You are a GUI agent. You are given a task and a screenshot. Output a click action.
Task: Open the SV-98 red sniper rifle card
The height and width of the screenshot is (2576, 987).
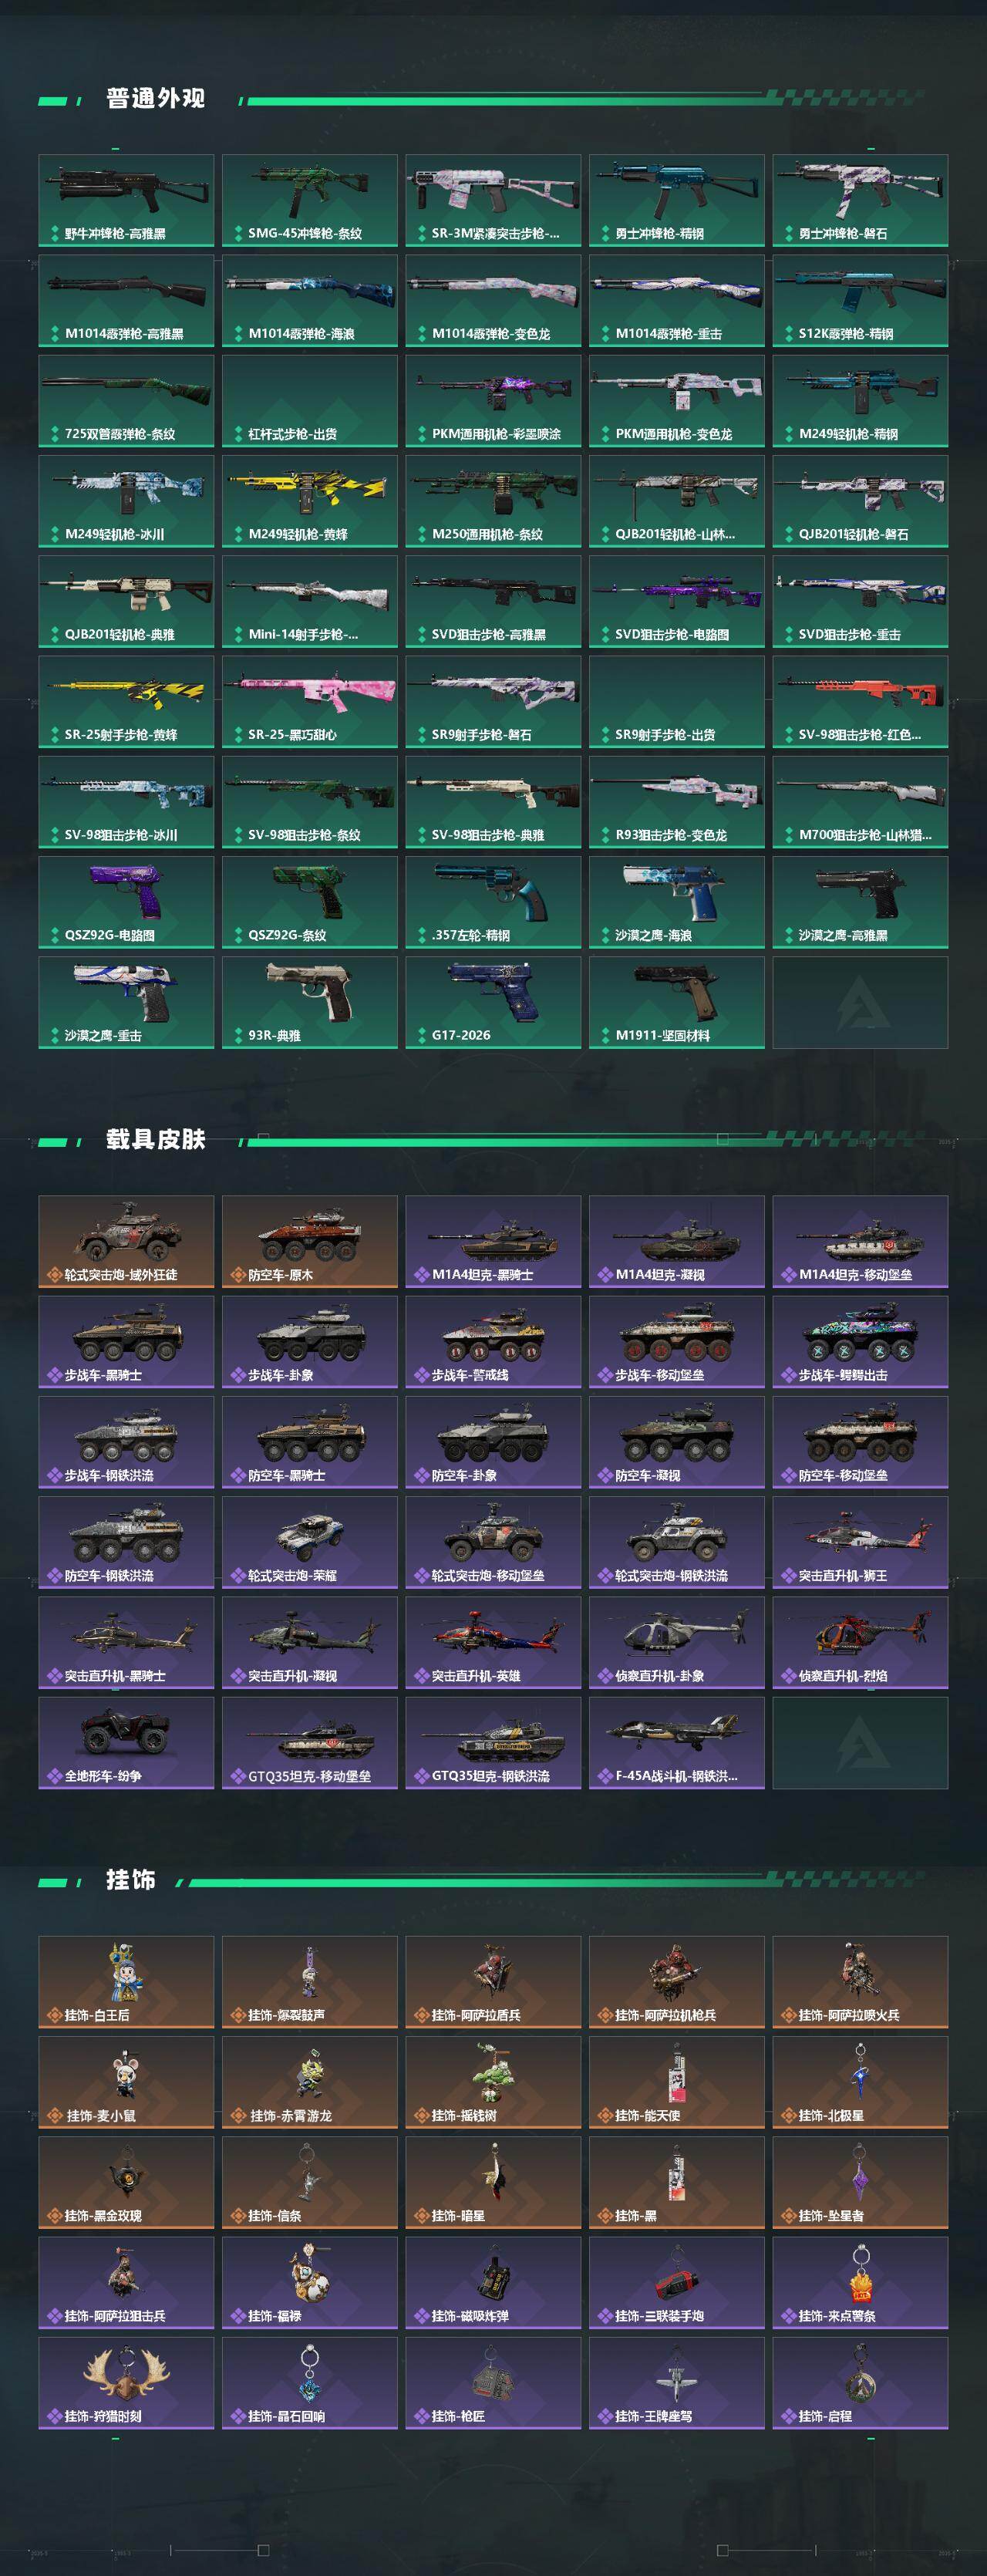click(x=860, y=701)
